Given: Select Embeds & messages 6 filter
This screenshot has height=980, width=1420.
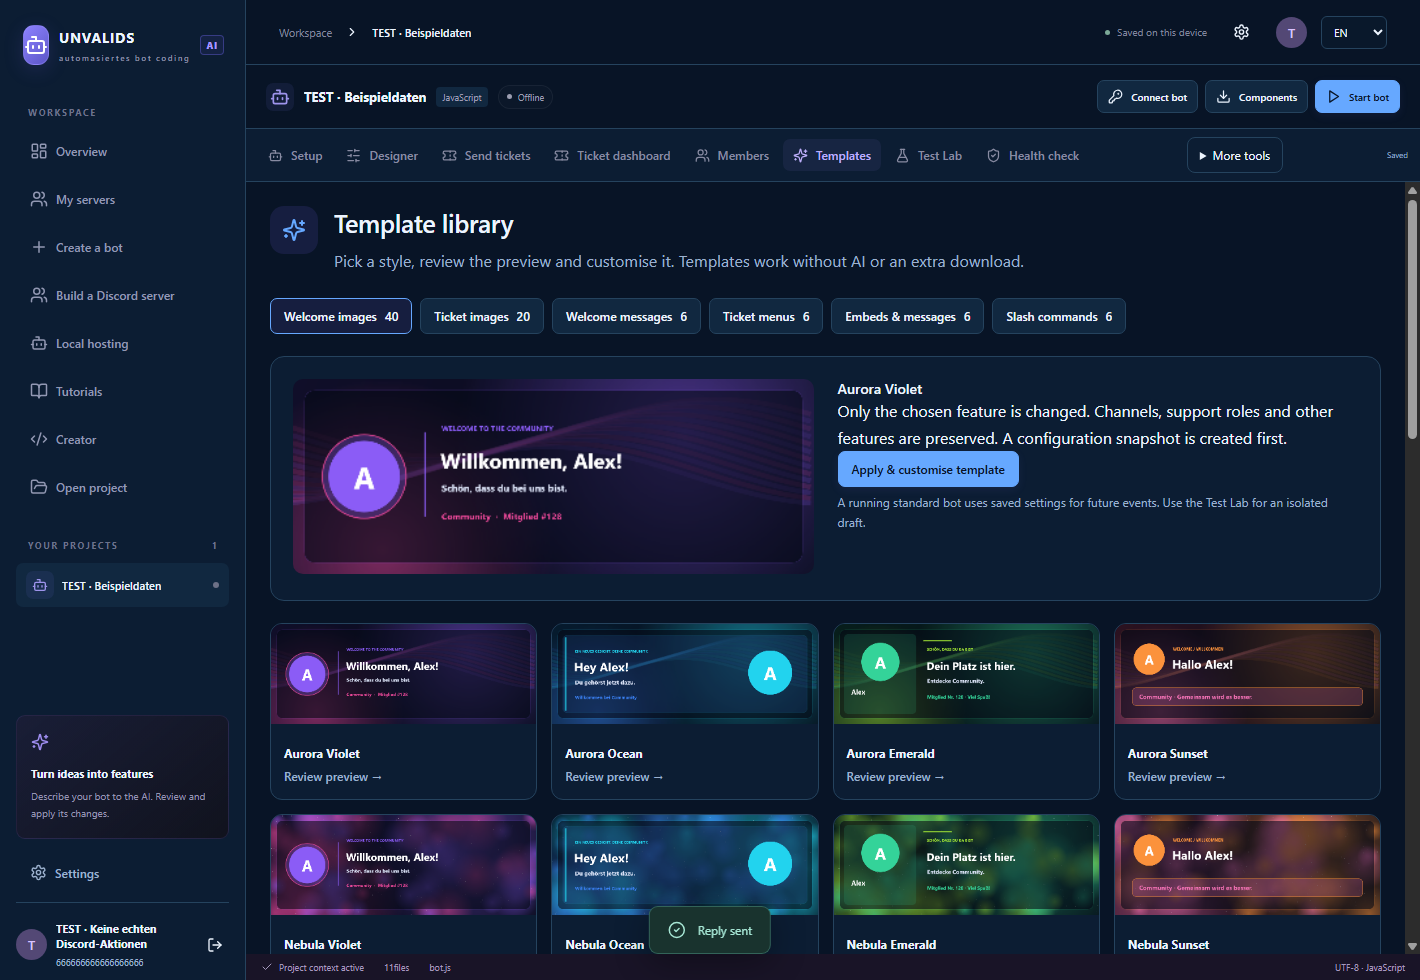Looking at the screenshot, I should pyautogui.click(x=907, y=317).
